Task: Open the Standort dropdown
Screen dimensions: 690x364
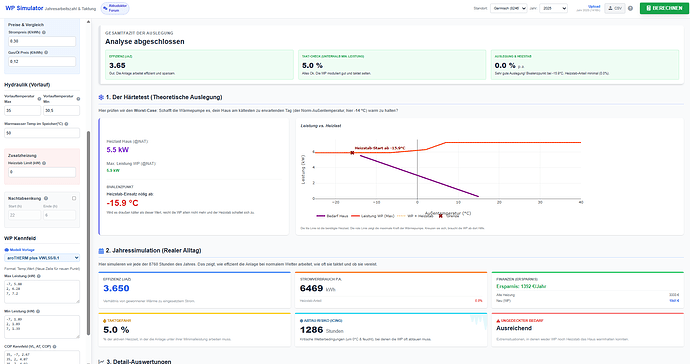Action: coord(509,8)
